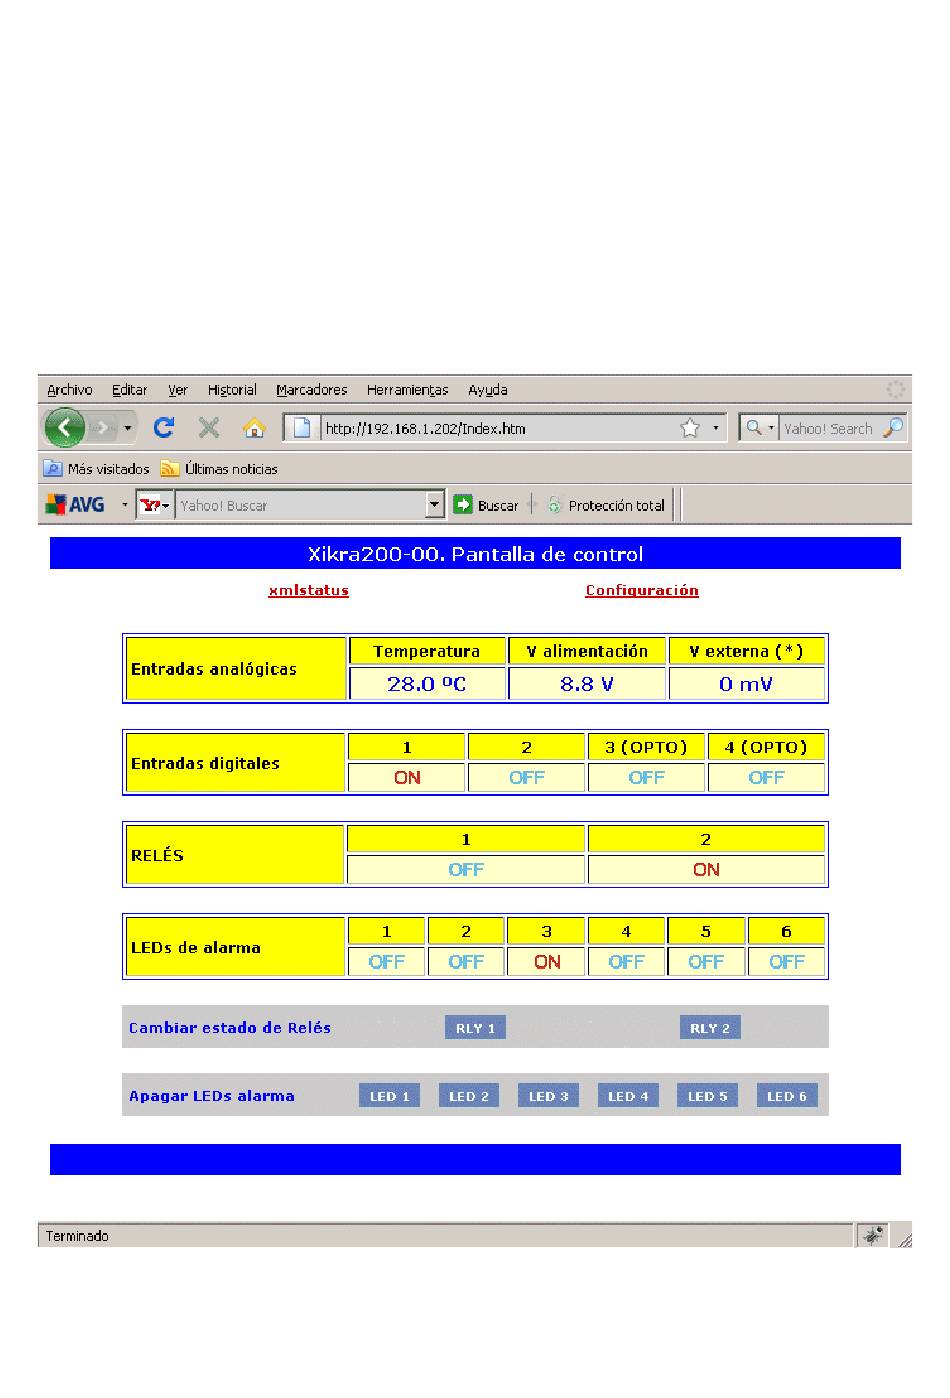Image resolution: width=950 pixels, height=1398 pixels.
Task: Open the Configuración link
Action: pos(642,590)
